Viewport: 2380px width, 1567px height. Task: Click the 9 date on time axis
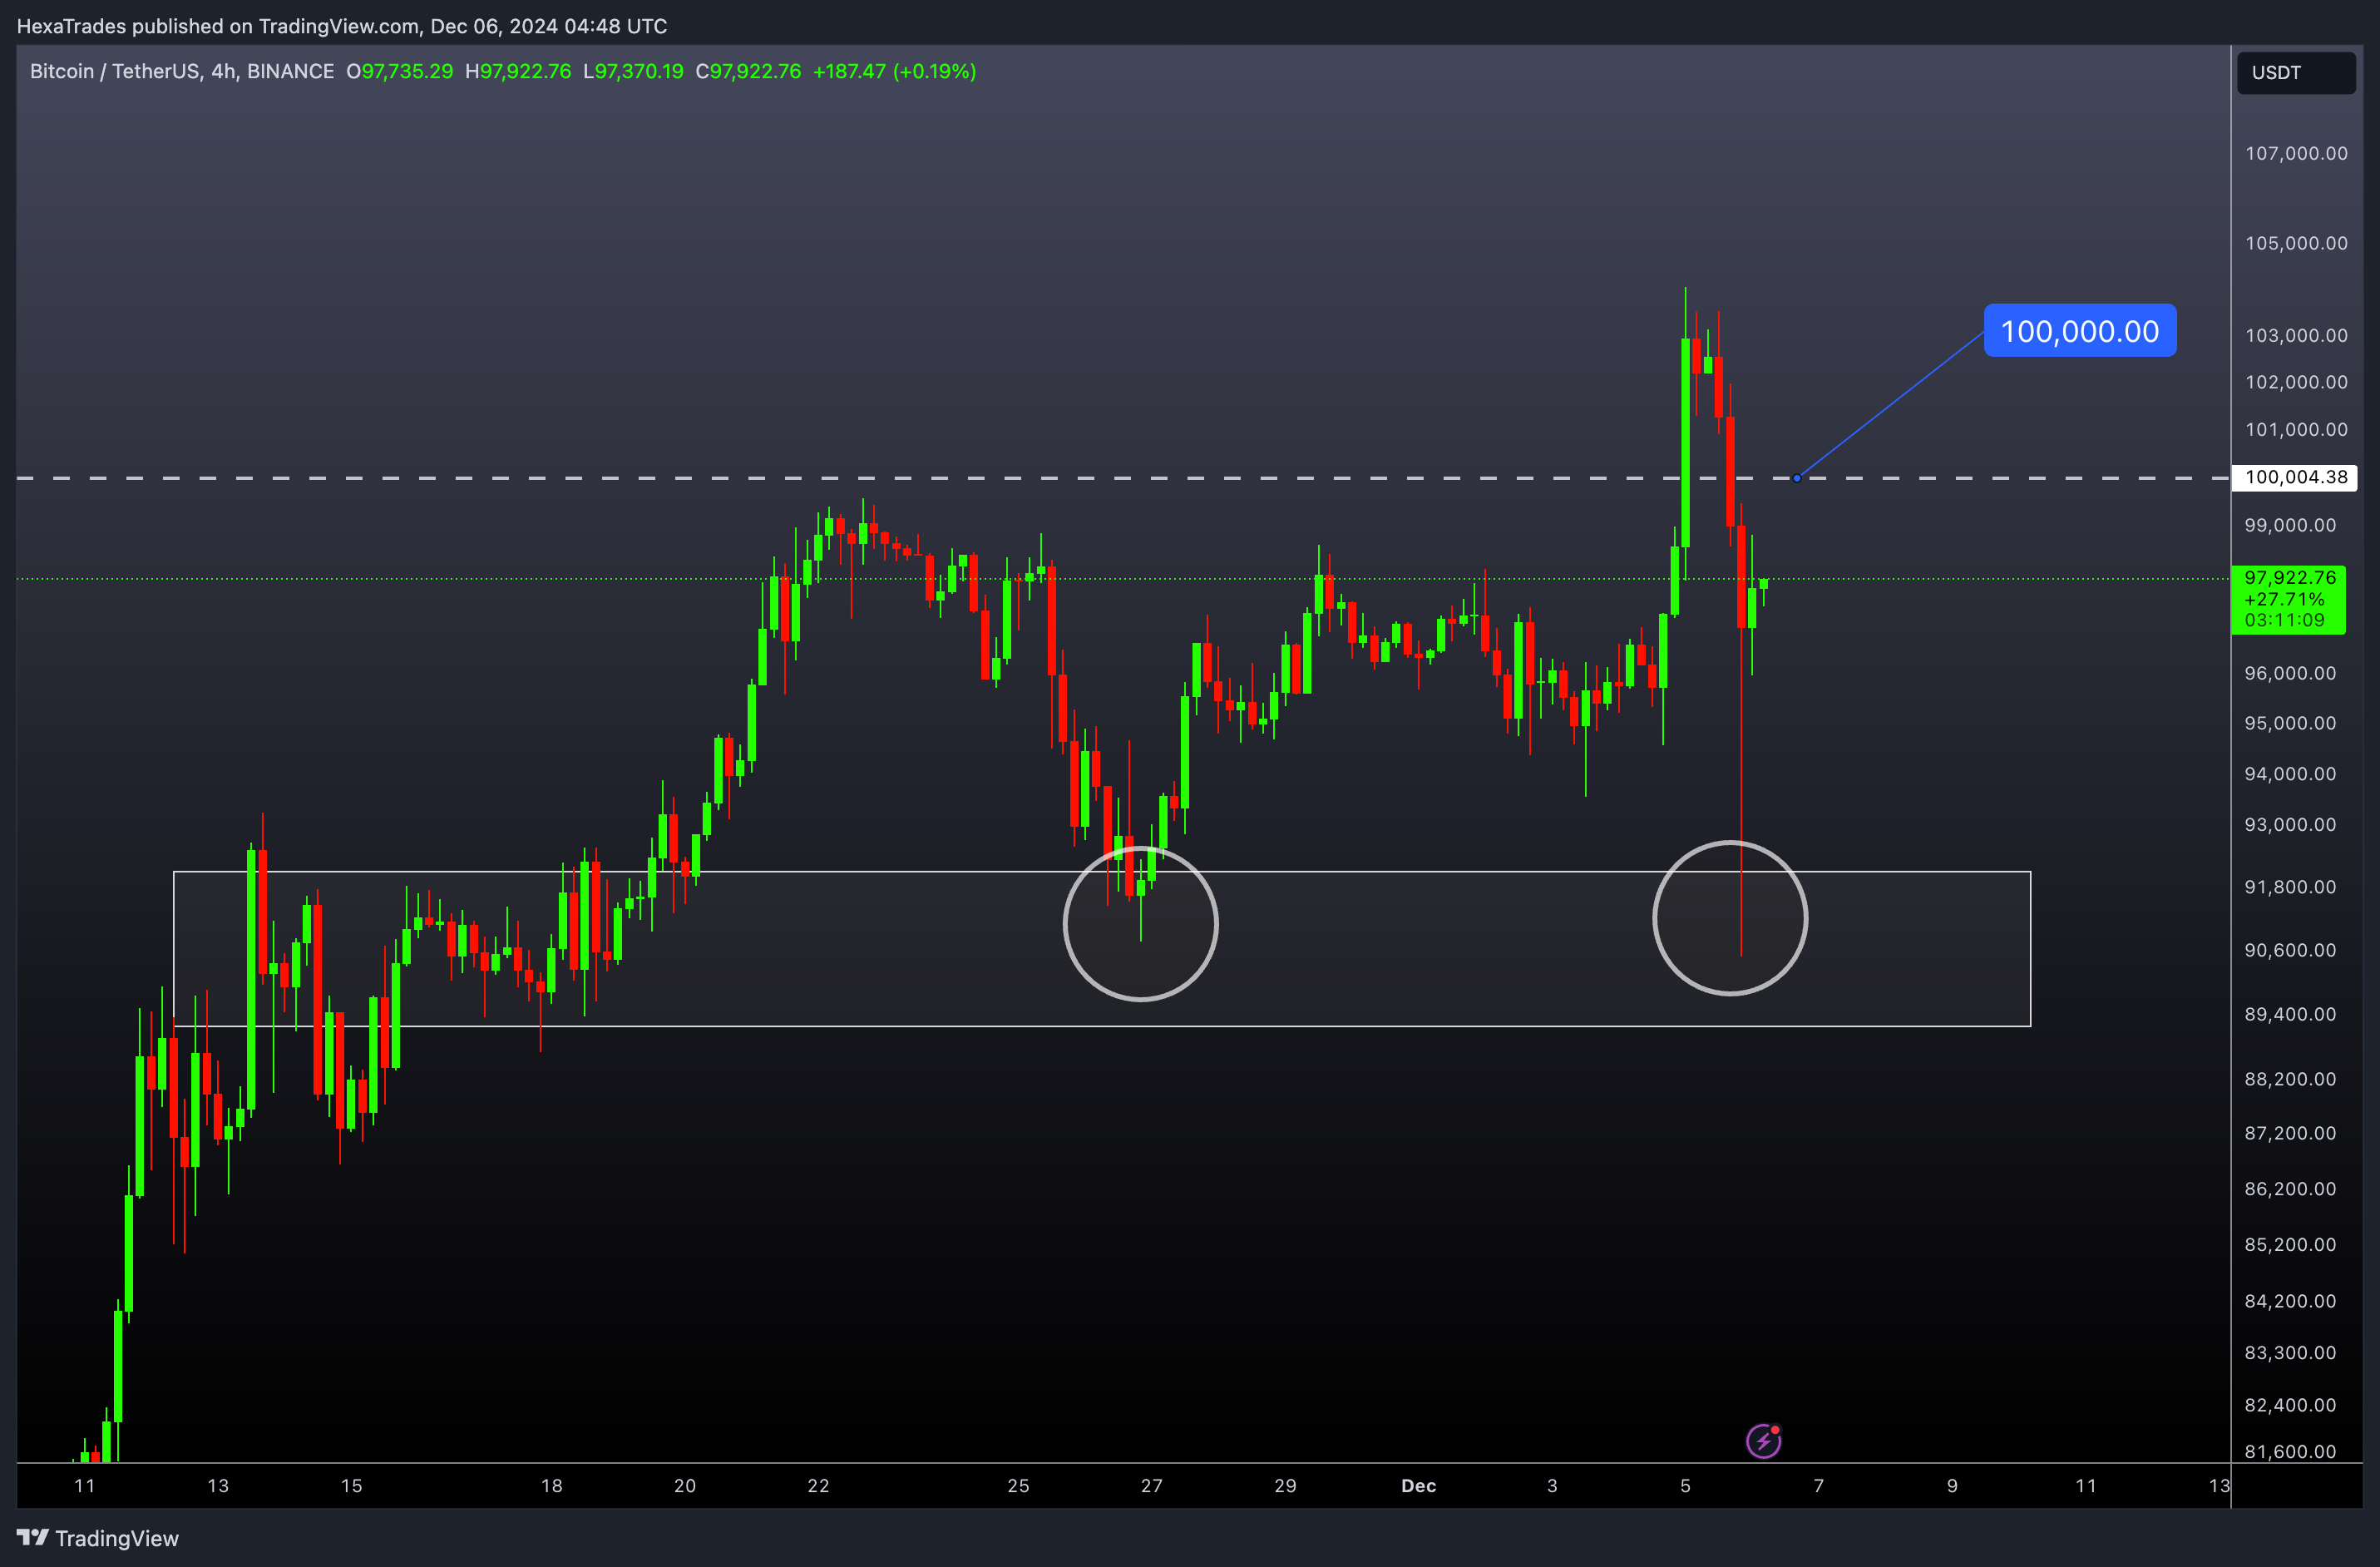click(x=1952, y=1486)
